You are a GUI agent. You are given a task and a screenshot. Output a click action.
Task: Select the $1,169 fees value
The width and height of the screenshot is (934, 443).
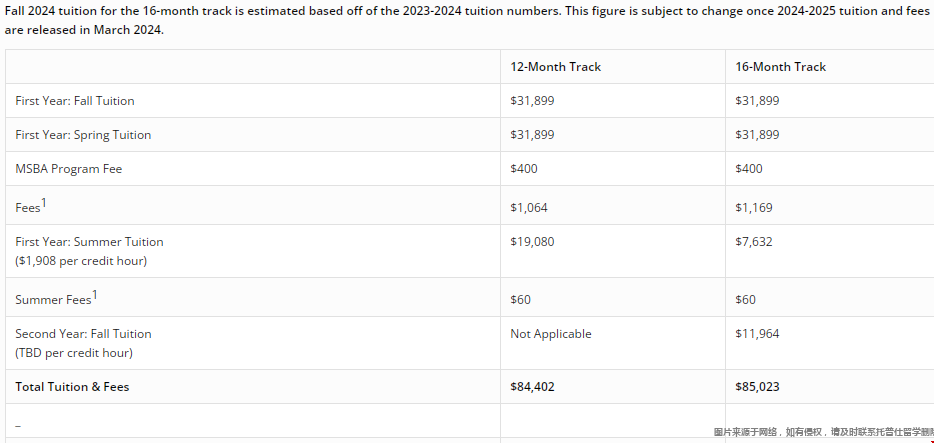coord(753,208)
